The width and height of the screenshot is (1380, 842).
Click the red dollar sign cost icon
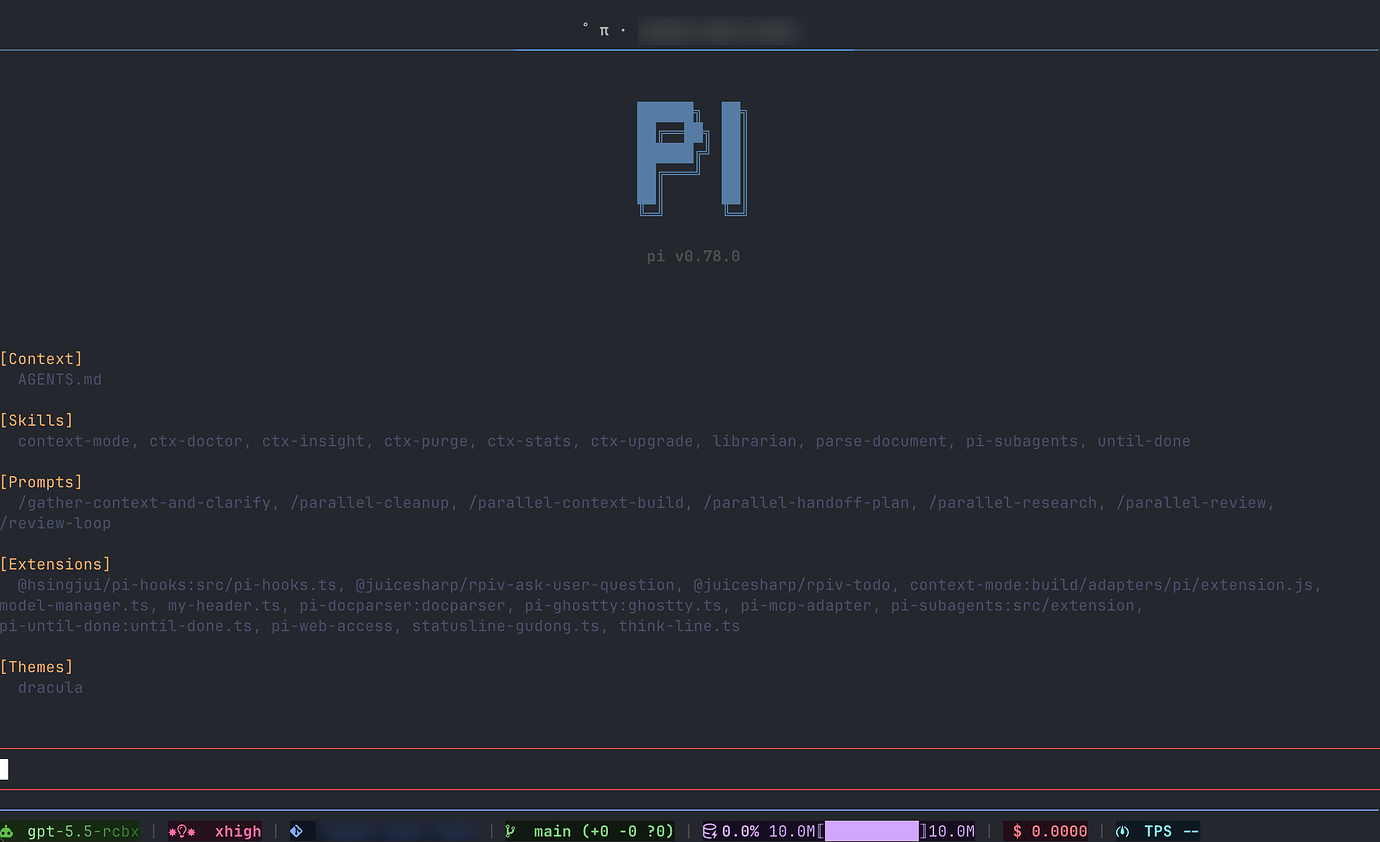[1018, 831]
